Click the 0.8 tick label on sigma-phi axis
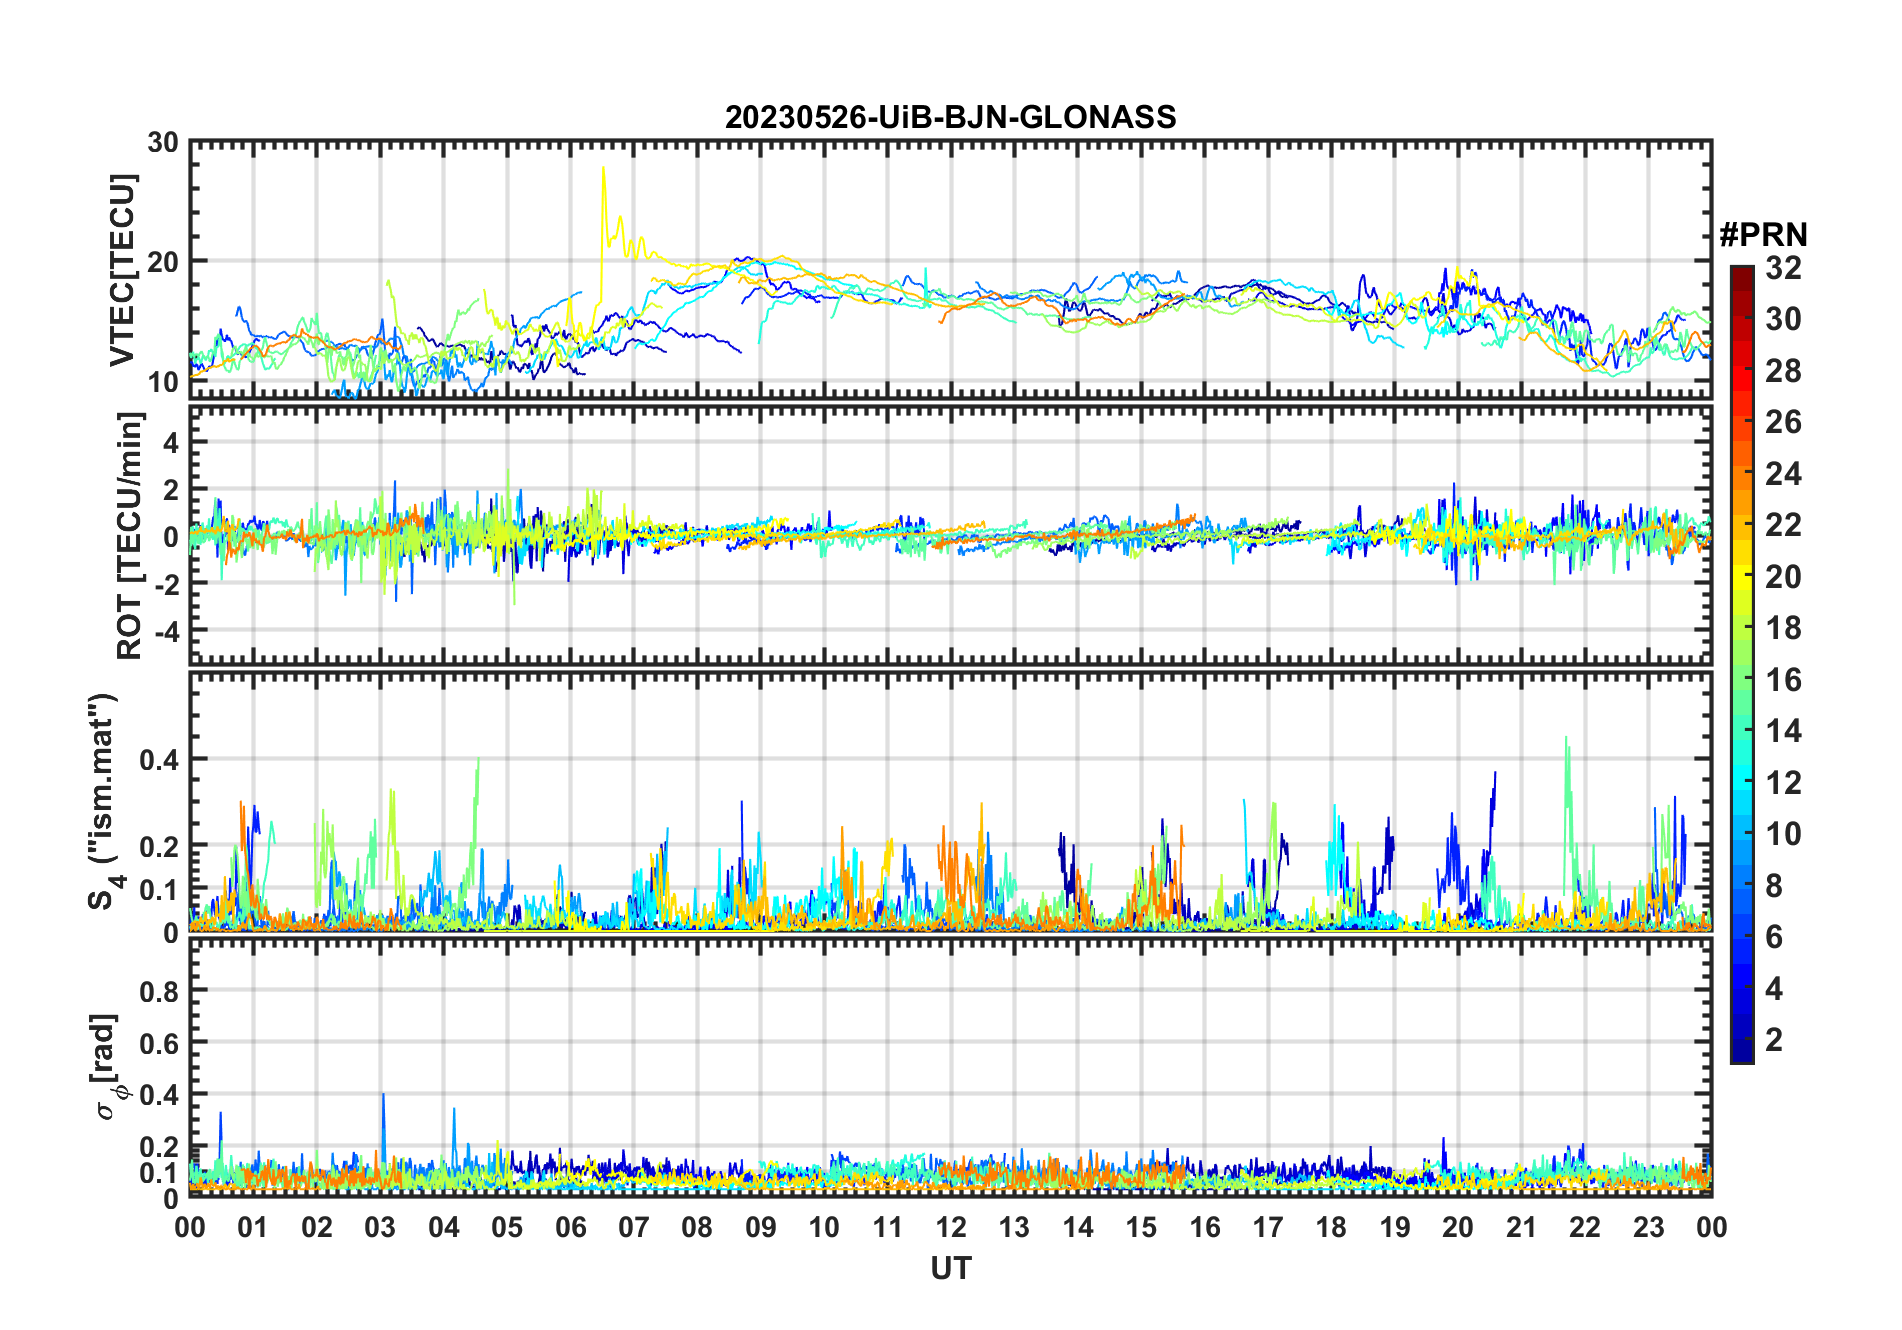 click(158, 991)
